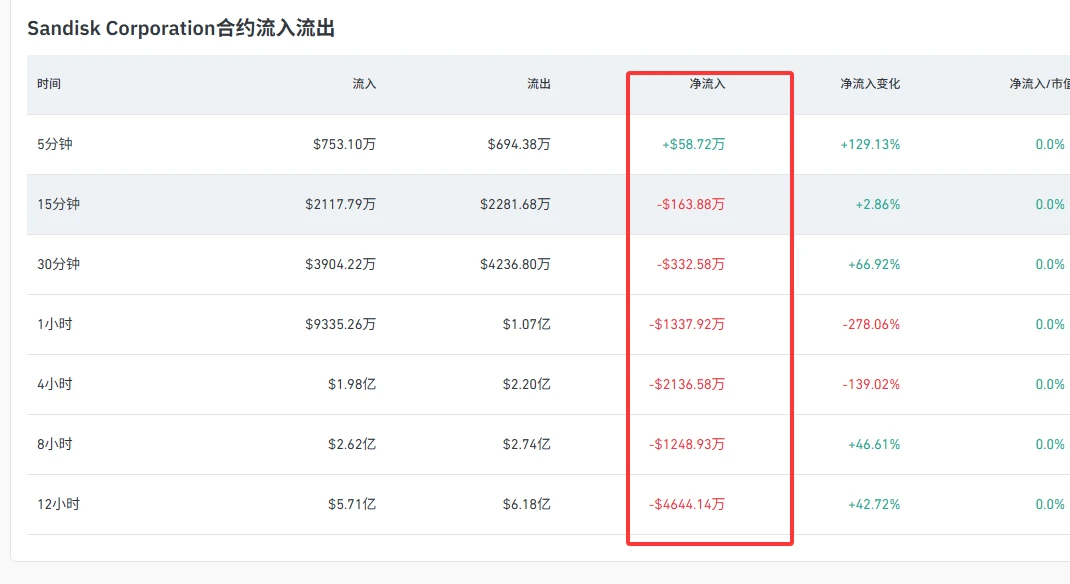Click net inflow -$332.58万
Viewport: 1070px width, 584px height.
point(691,264)
